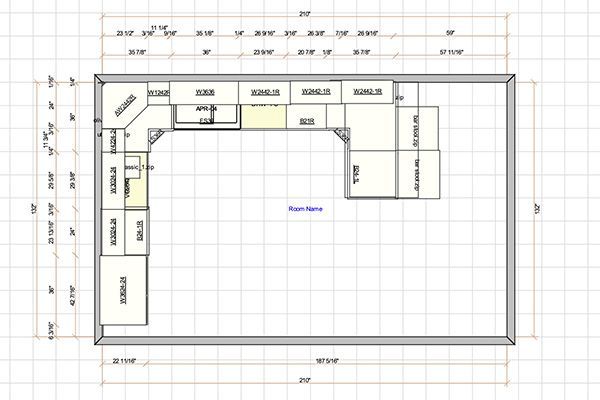Image resolution: width=600 pixels, height=400 pixels.
Task: Click the 22 11/16" dimension text
Action: pyautogui.click(x=124, y=361)
